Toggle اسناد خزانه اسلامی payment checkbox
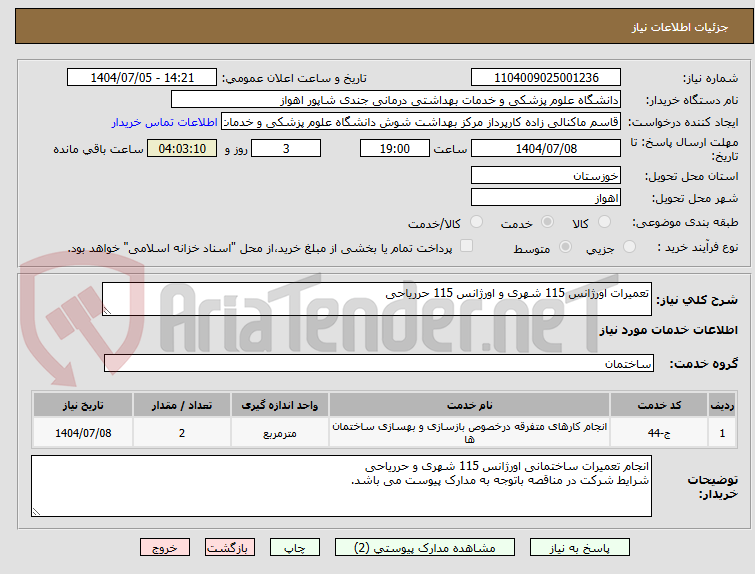Viewport: 755px width, 574px height. (x=466, y=246)
